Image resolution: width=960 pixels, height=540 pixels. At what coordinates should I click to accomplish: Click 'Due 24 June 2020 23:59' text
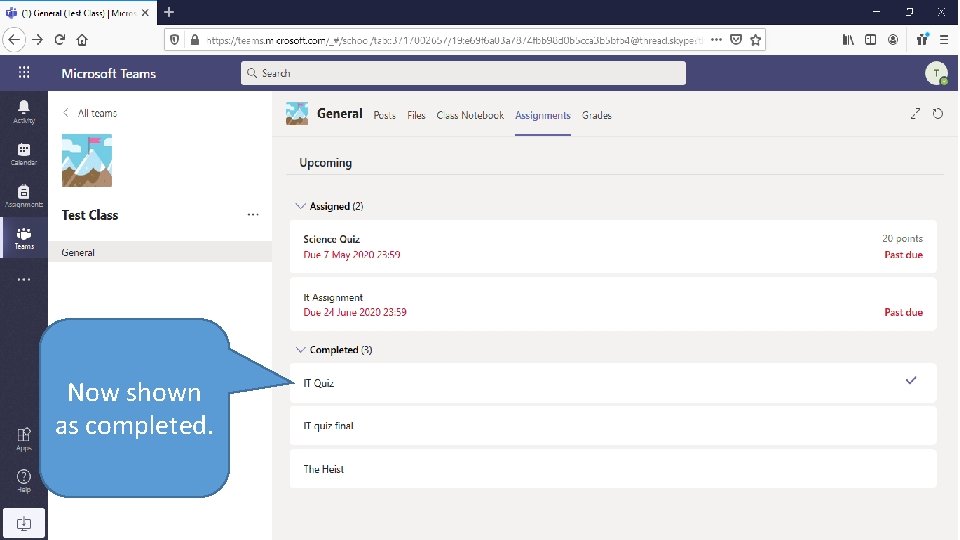pos(355,312)
